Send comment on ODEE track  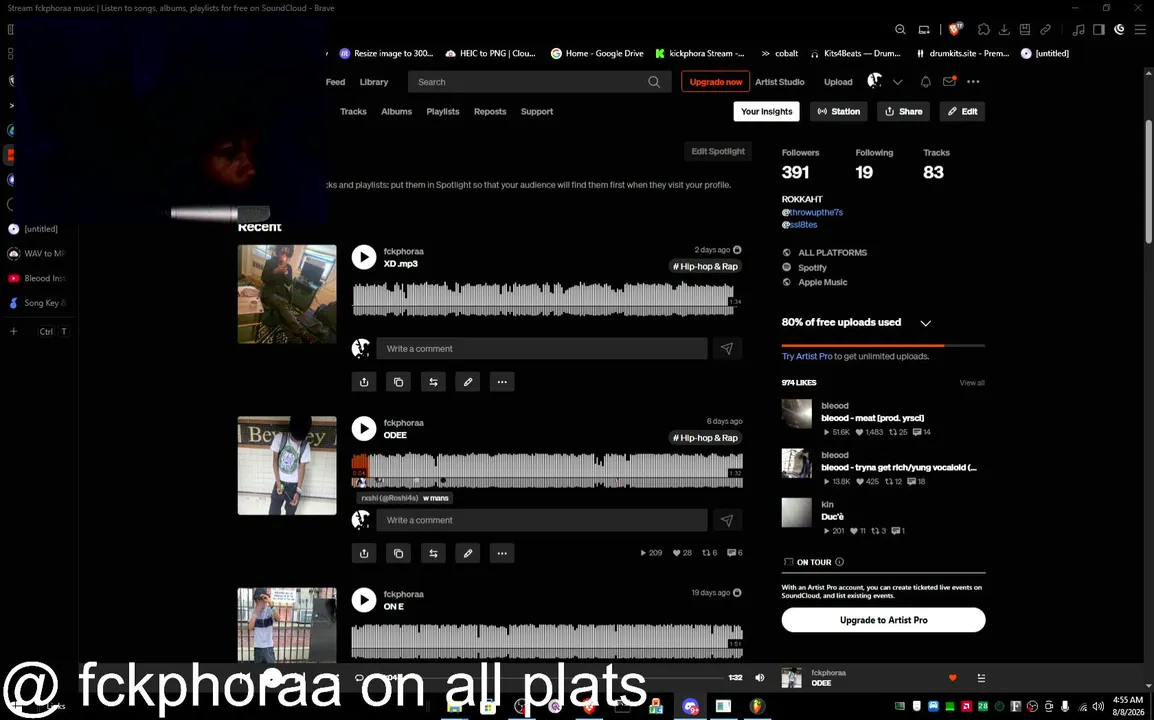coord(727,520)
